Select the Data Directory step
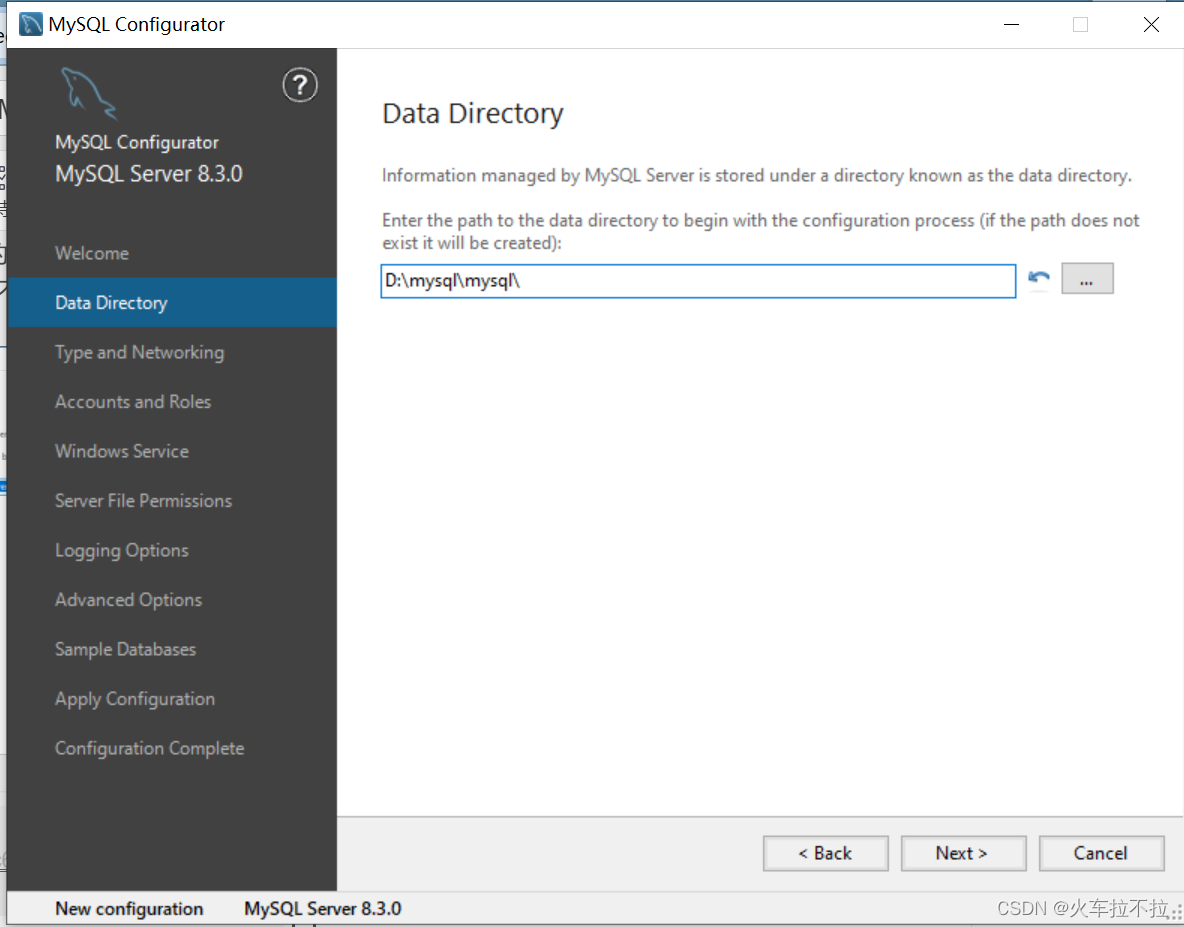 172,303
